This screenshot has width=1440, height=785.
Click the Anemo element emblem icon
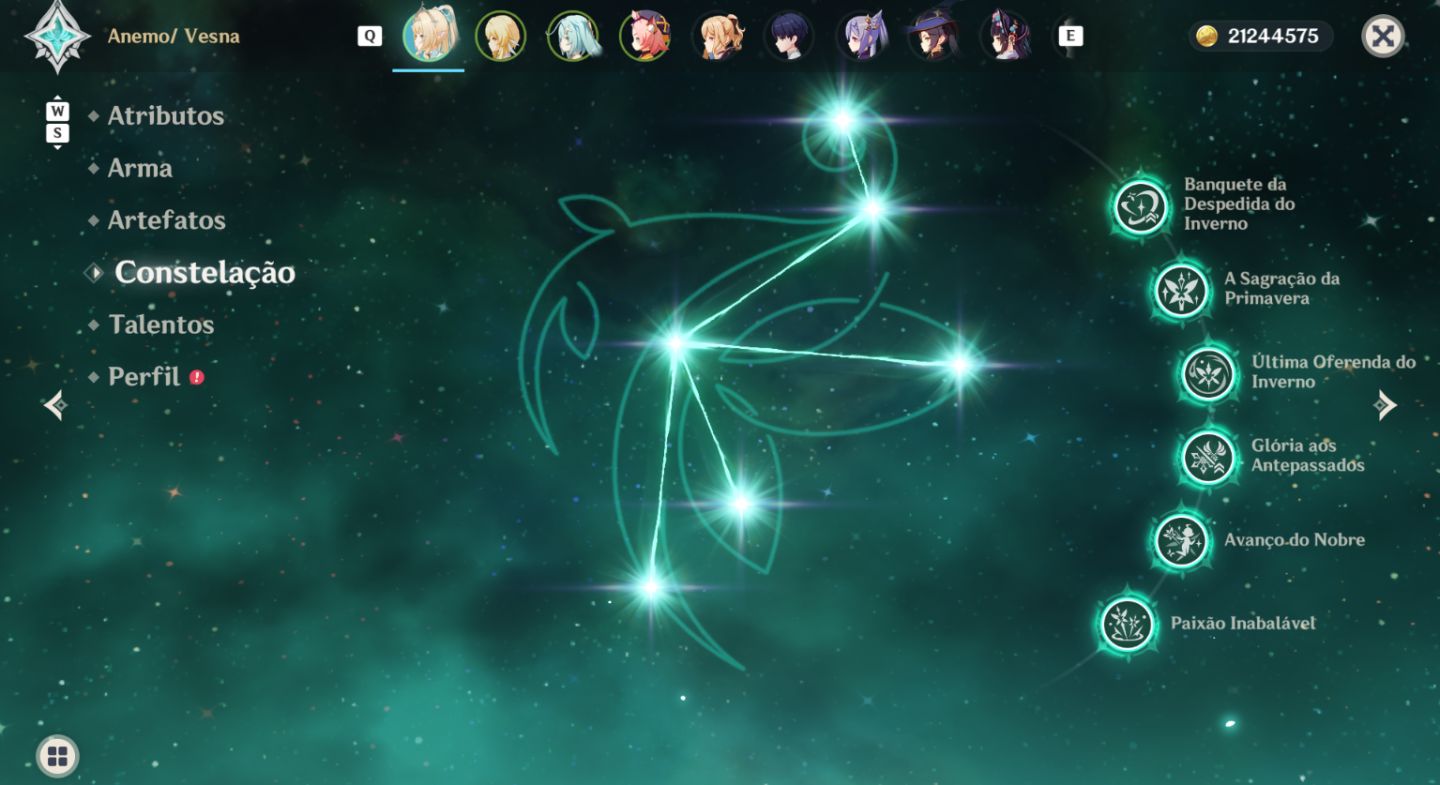[x=57, y=37]
